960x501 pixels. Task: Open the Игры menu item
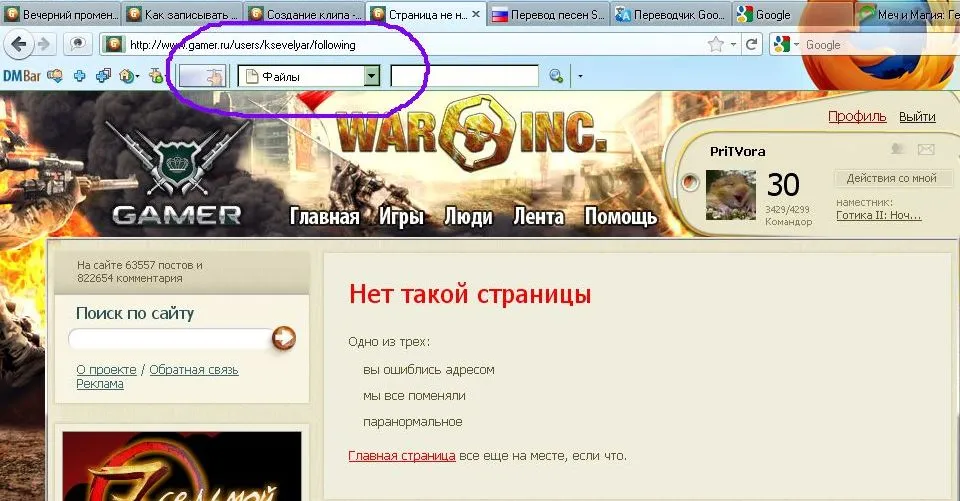pyautogui.click(x=402, y=216)
